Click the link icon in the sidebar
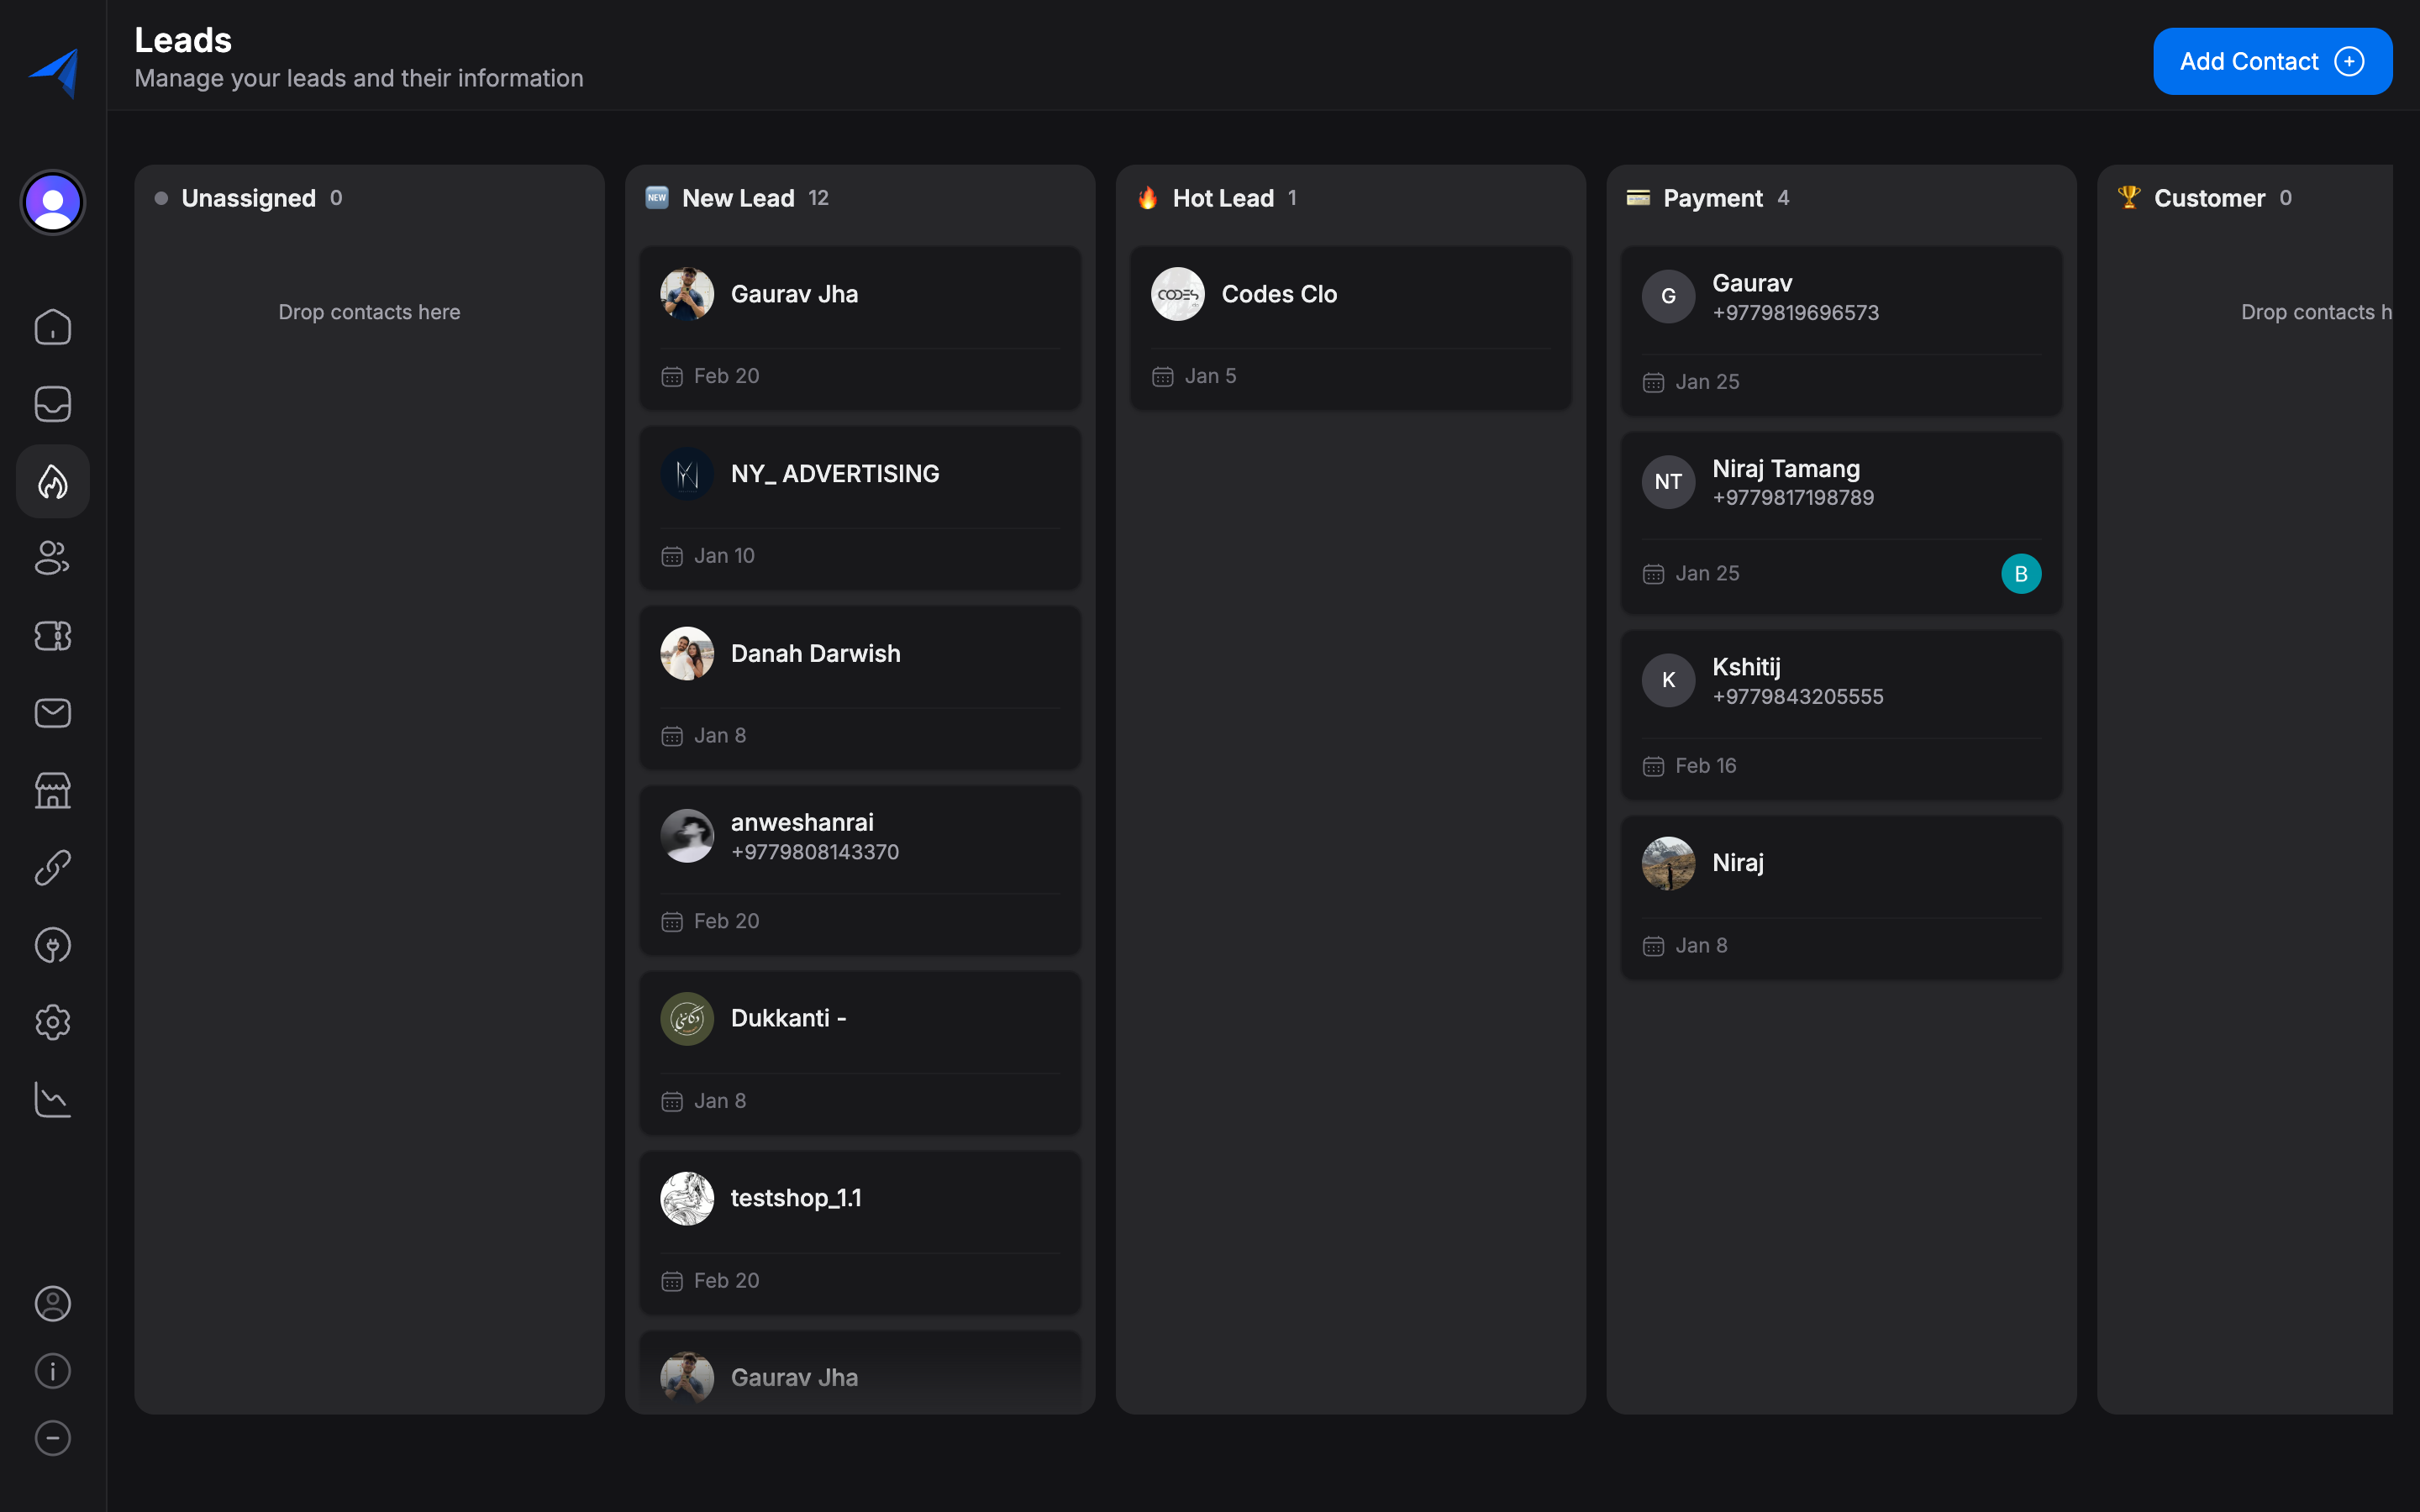2420x1512 pixels. pos(52,867)
